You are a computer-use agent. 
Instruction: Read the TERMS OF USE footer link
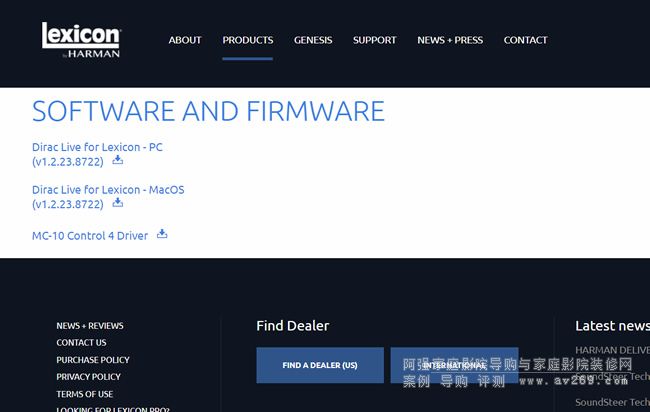coord(84,394)
